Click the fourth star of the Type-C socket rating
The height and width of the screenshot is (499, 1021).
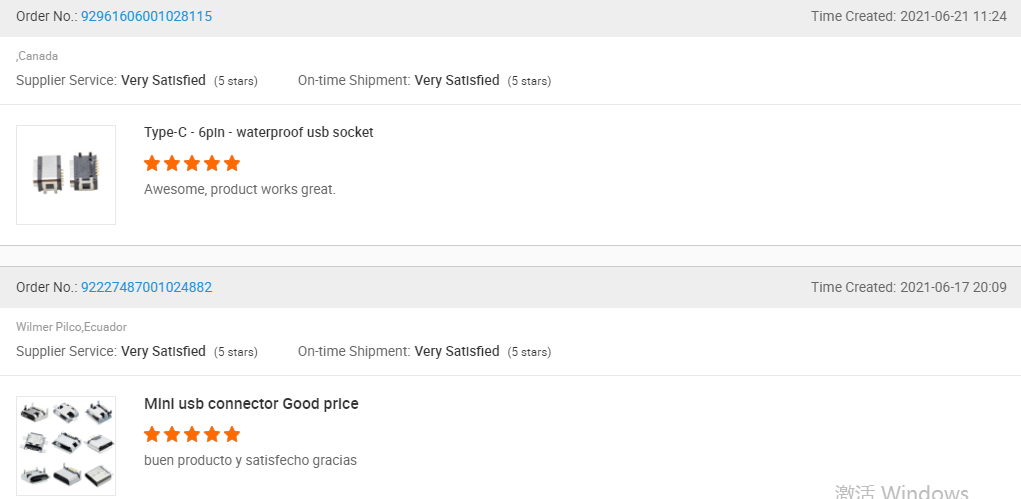click(x=212, y=164)
